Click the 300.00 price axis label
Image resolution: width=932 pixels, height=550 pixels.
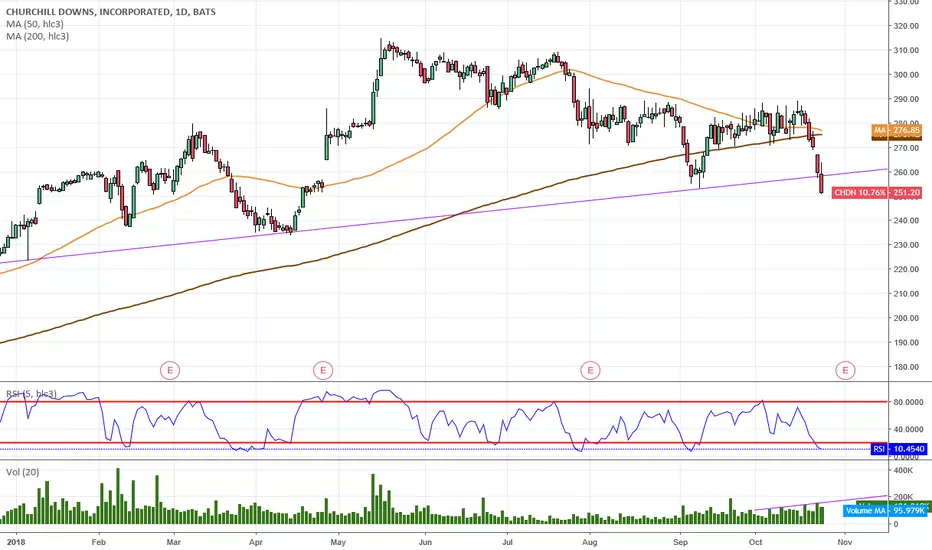pos(907,75)
